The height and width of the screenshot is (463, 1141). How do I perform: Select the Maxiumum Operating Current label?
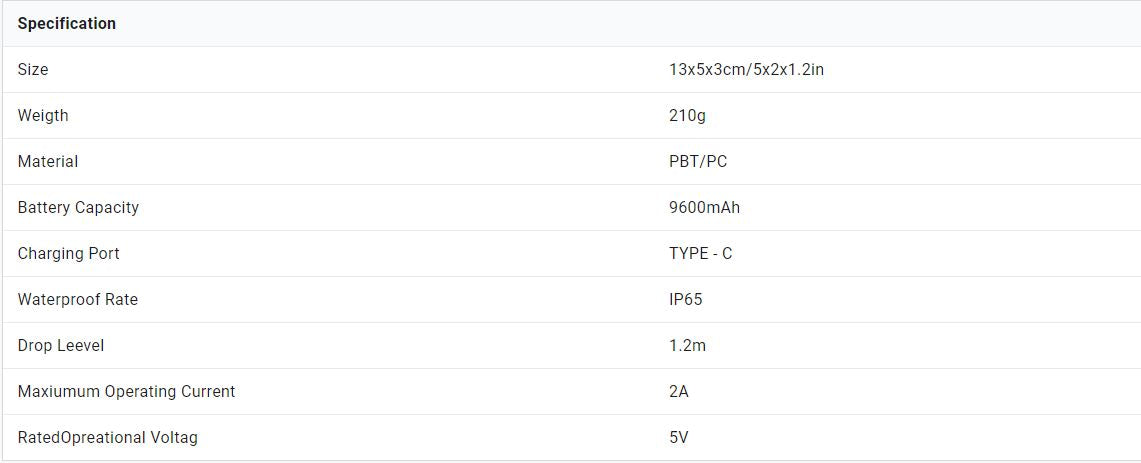click(126, 391)
